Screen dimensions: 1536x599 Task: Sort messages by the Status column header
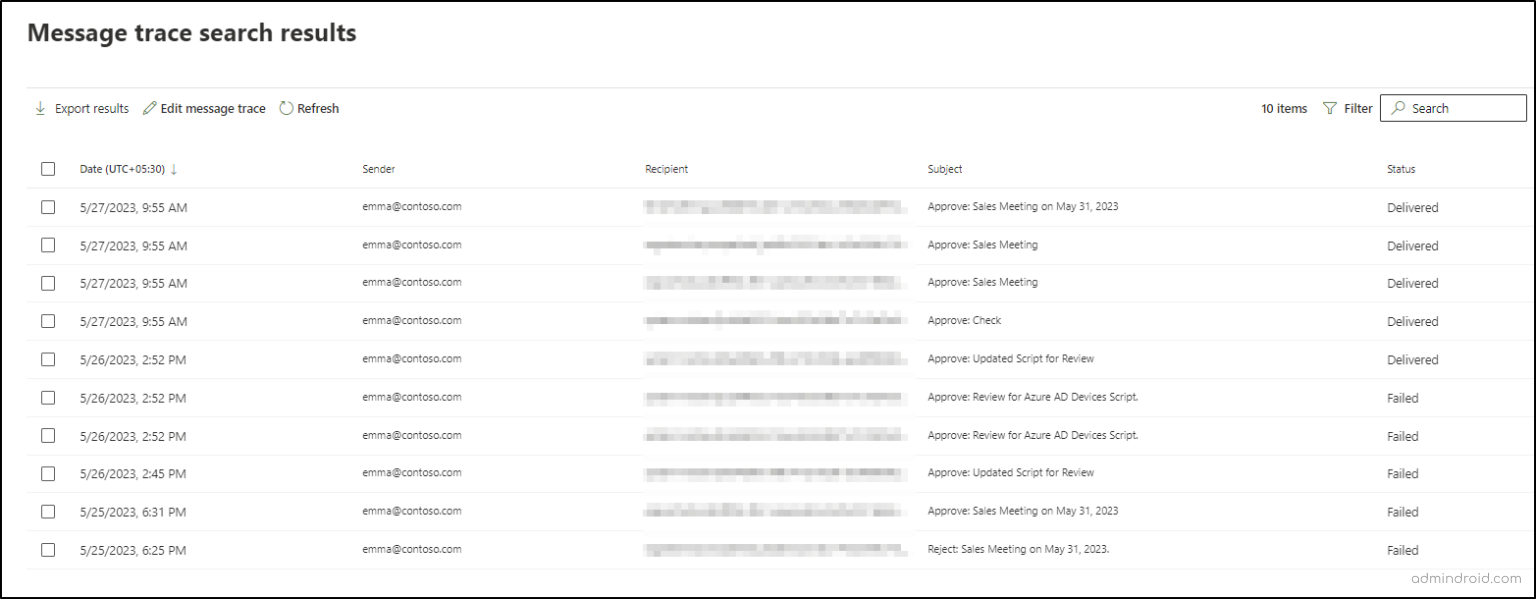click(1400, 169)
